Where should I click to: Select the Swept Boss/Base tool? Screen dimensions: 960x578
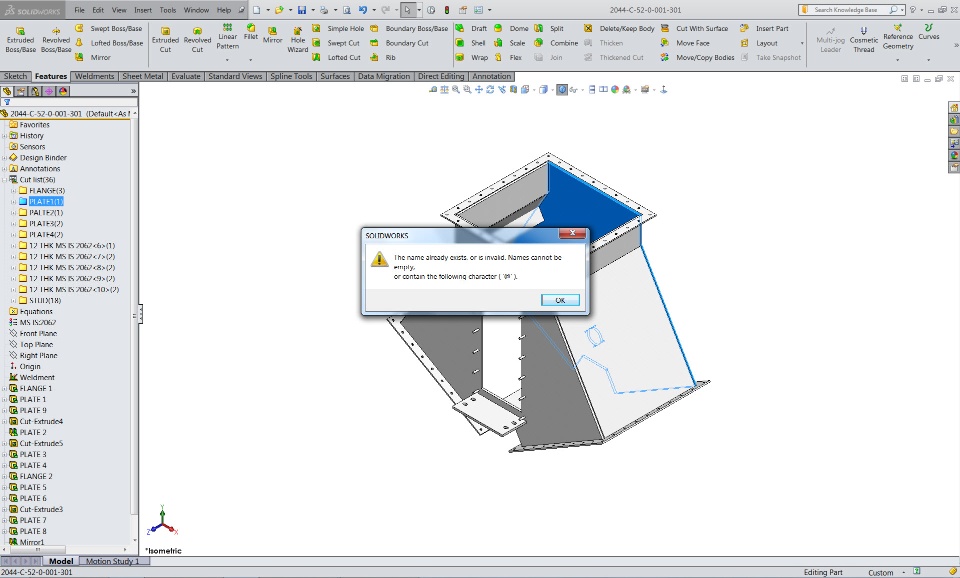click(x=109, y=28)
